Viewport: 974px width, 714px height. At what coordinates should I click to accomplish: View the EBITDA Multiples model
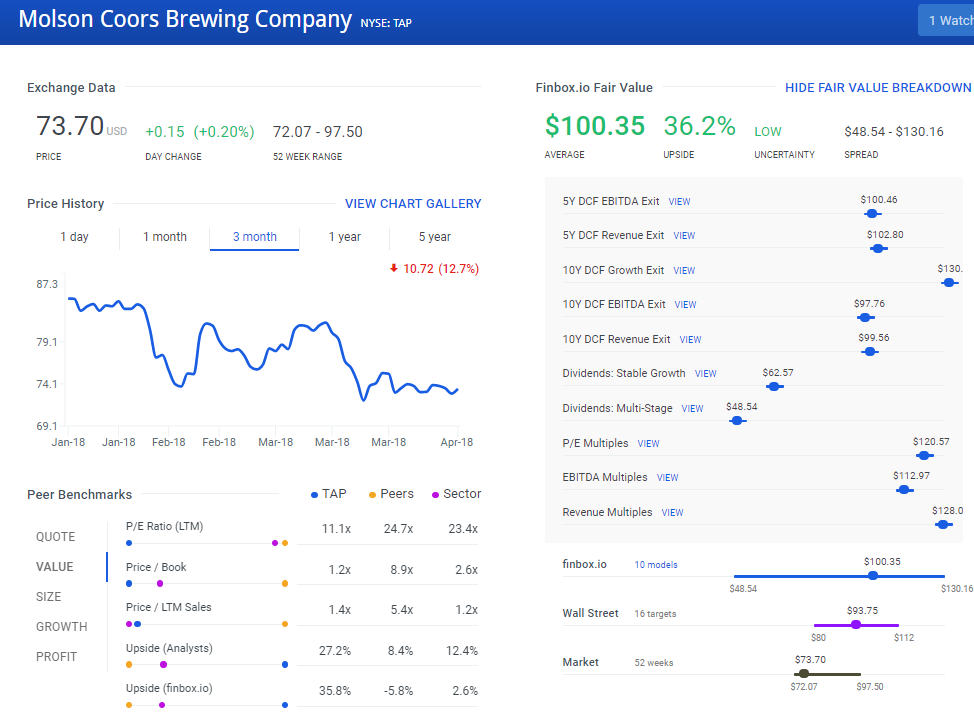tap(667, 478)
